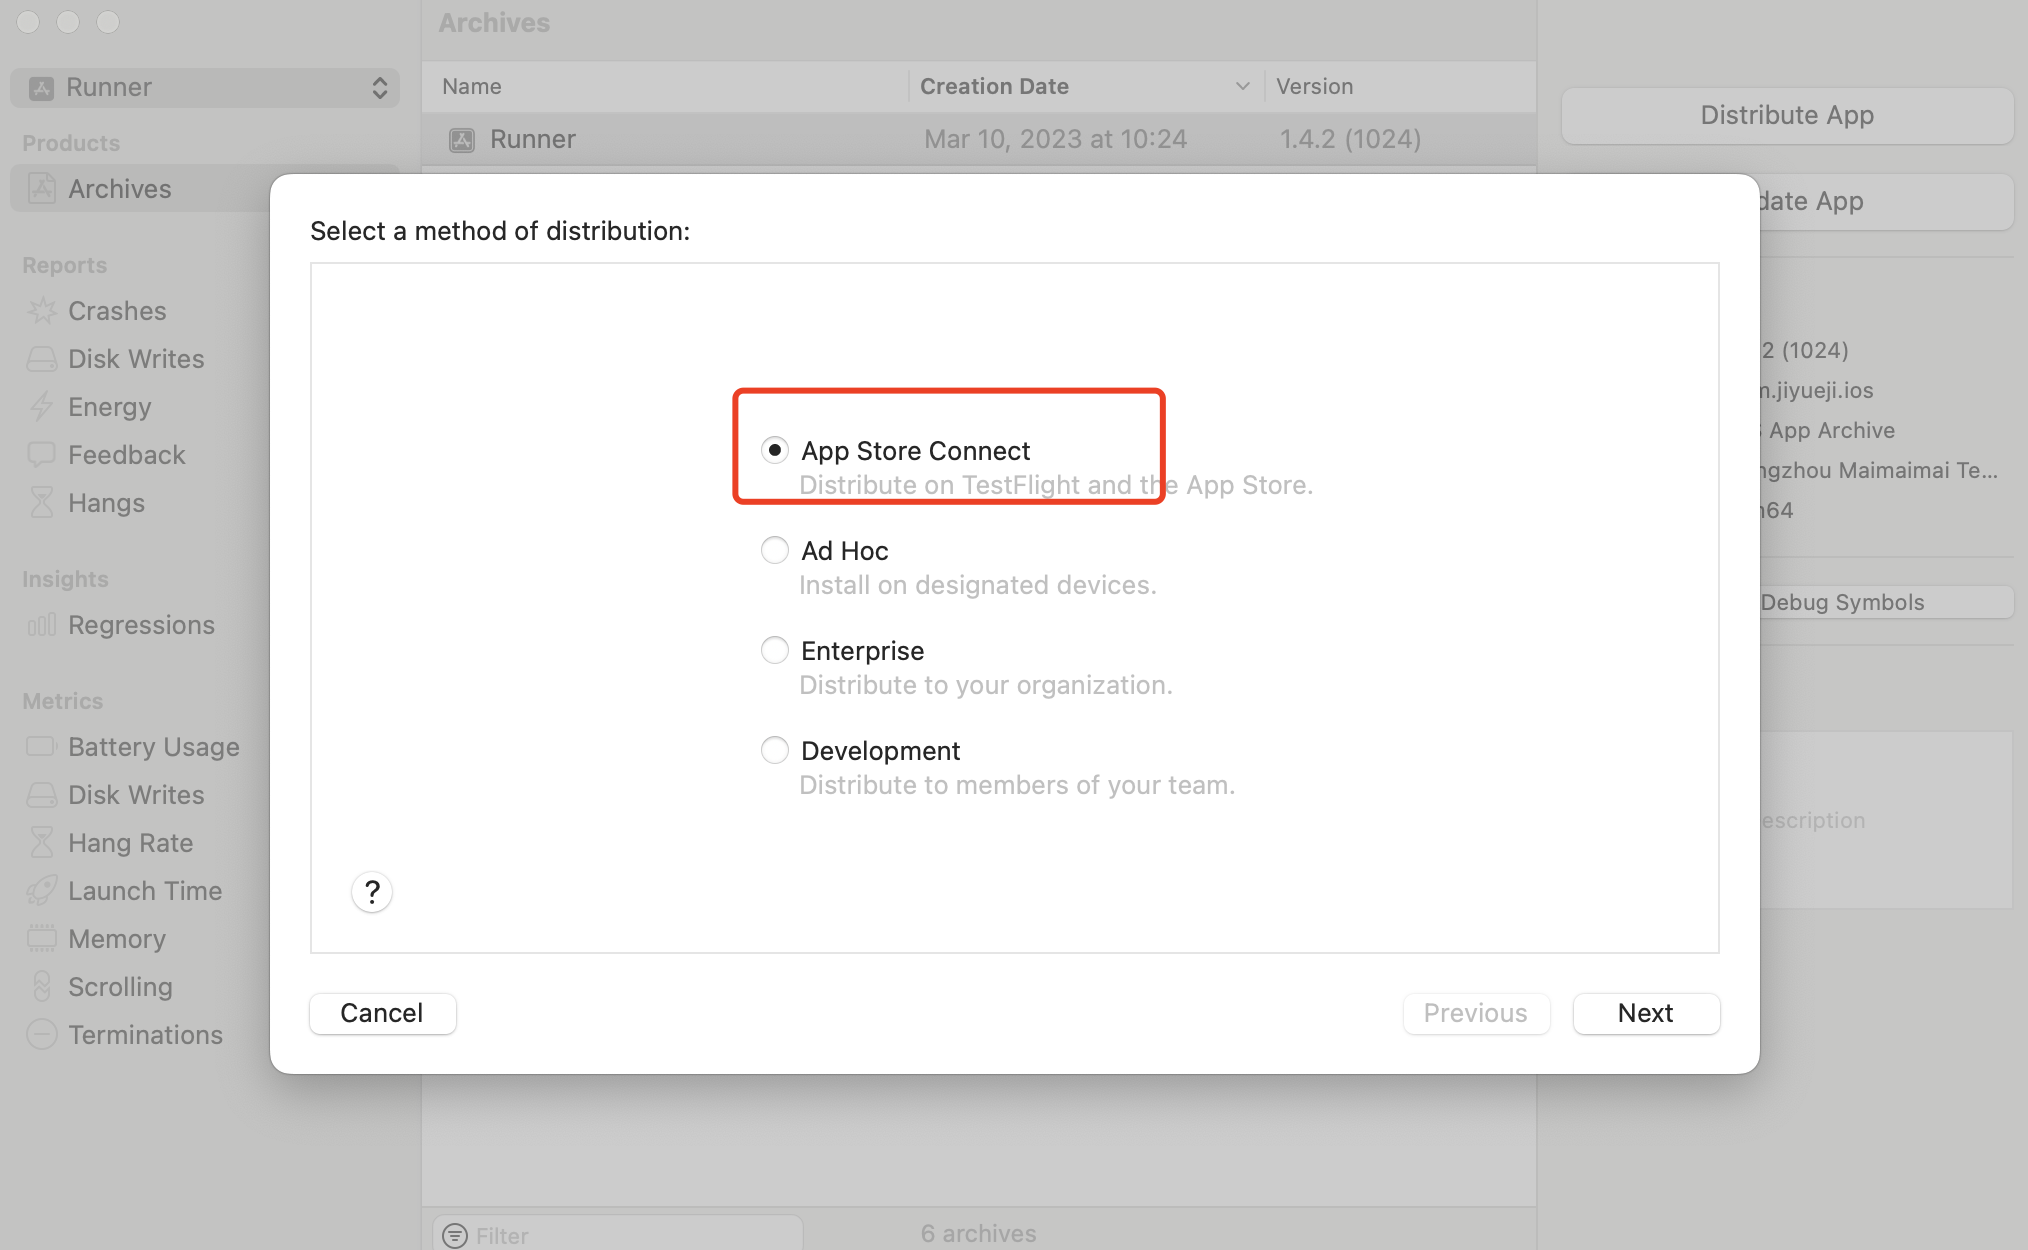This screenshot has width=2028, height=1250.
Task: Click the Energy lightning bolt icon
Action: pyautogui.click(x=42, y=407)
